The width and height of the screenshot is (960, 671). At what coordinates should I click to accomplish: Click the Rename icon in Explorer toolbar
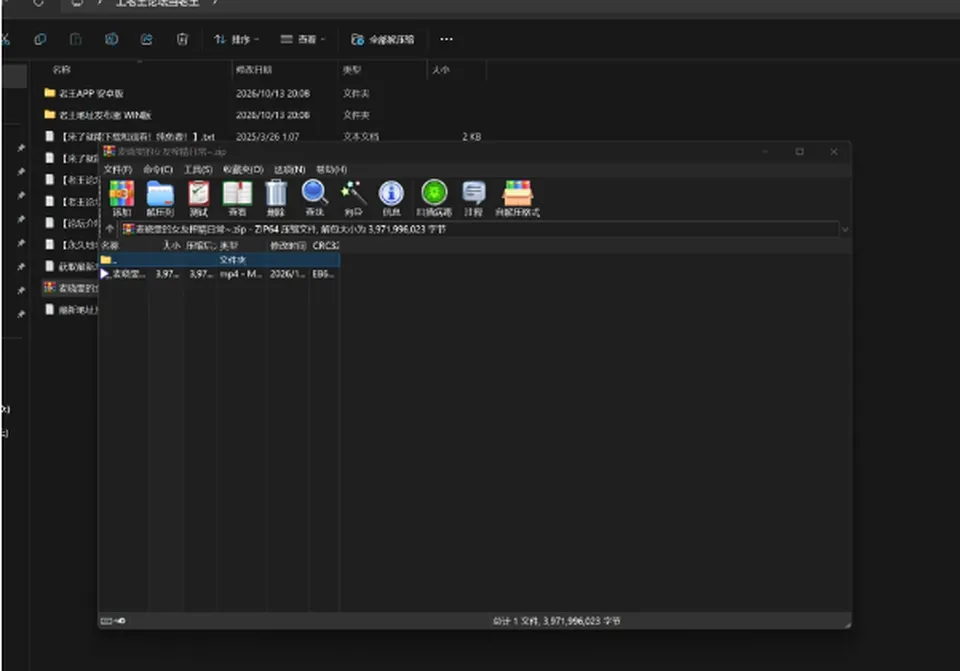click(111, 39)
